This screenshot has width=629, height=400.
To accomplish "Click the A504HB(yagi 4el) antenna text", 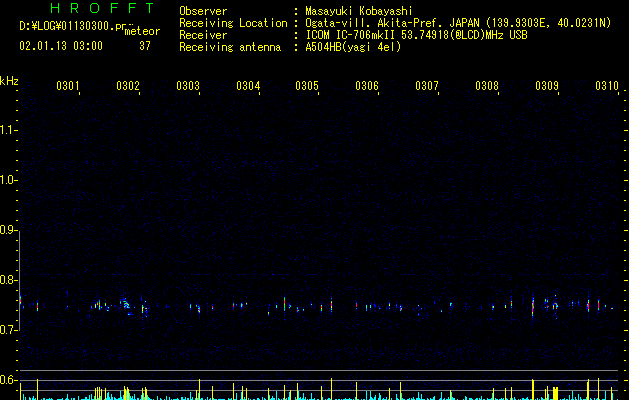I will (353, 47).
